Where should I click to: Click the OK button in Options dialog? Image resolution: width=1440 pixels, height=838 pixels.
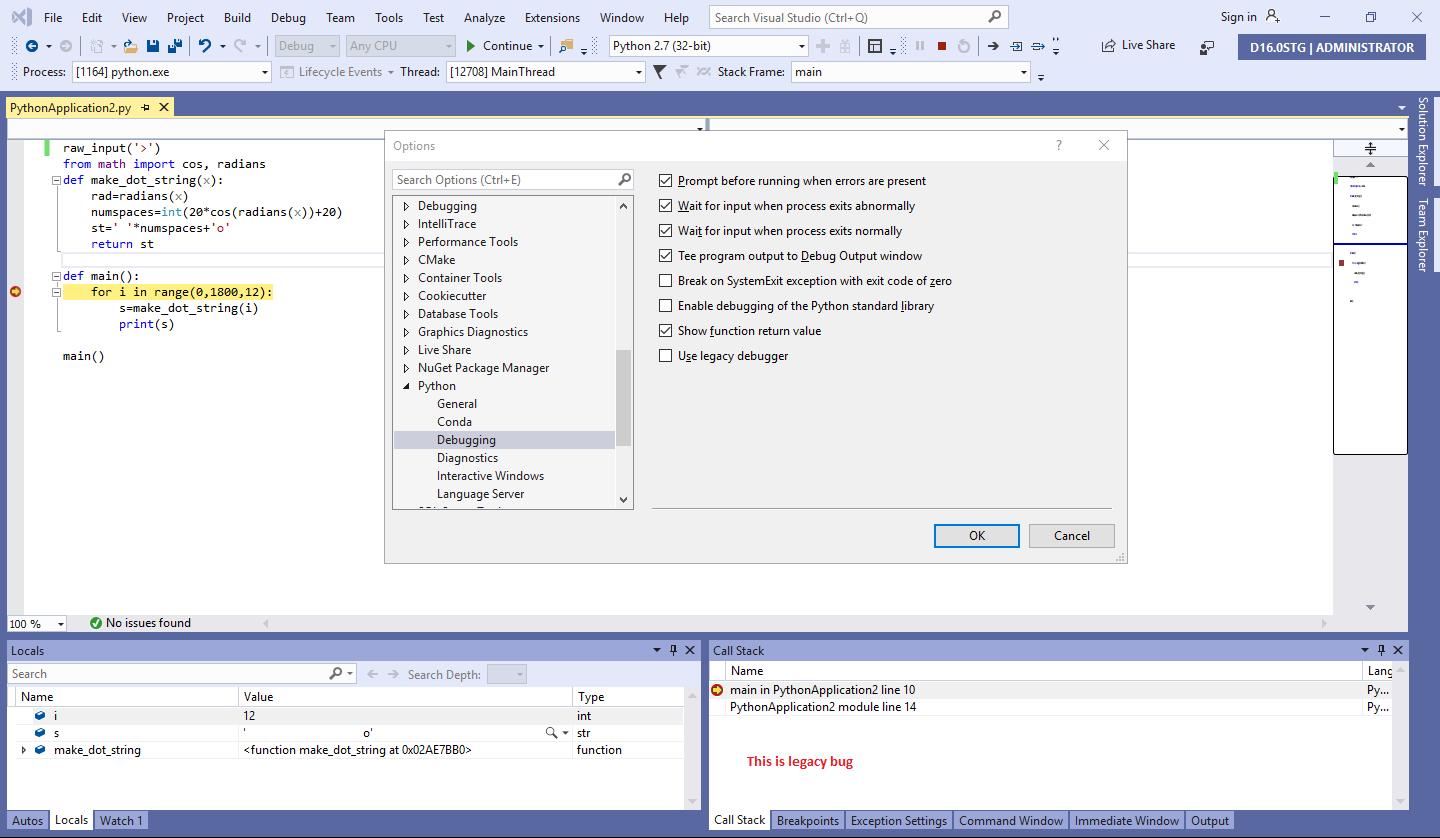[976, 535]
